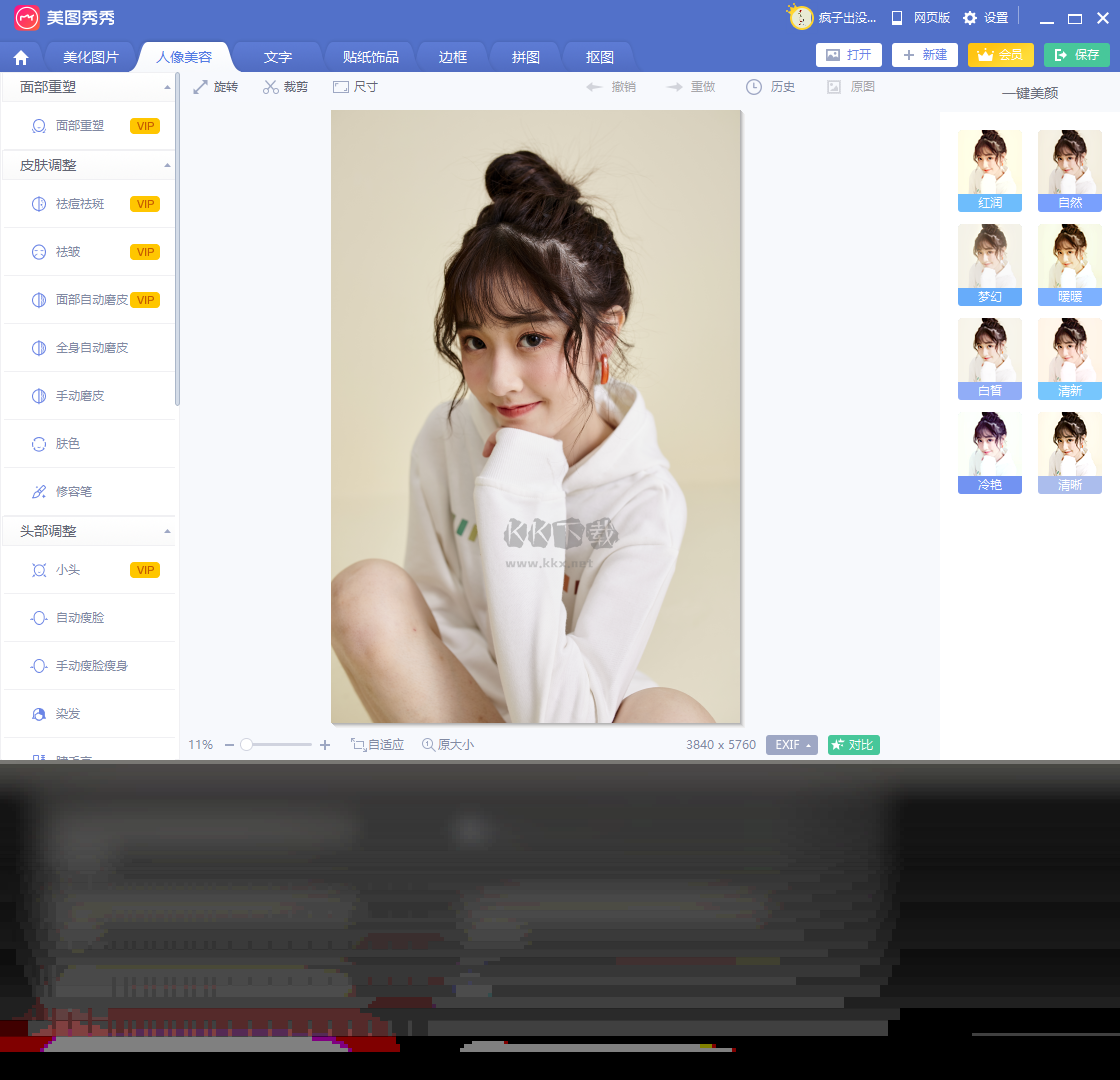Open the 修容笔 contour pen tool
1120x1080 pixels.
click(73, 491)
